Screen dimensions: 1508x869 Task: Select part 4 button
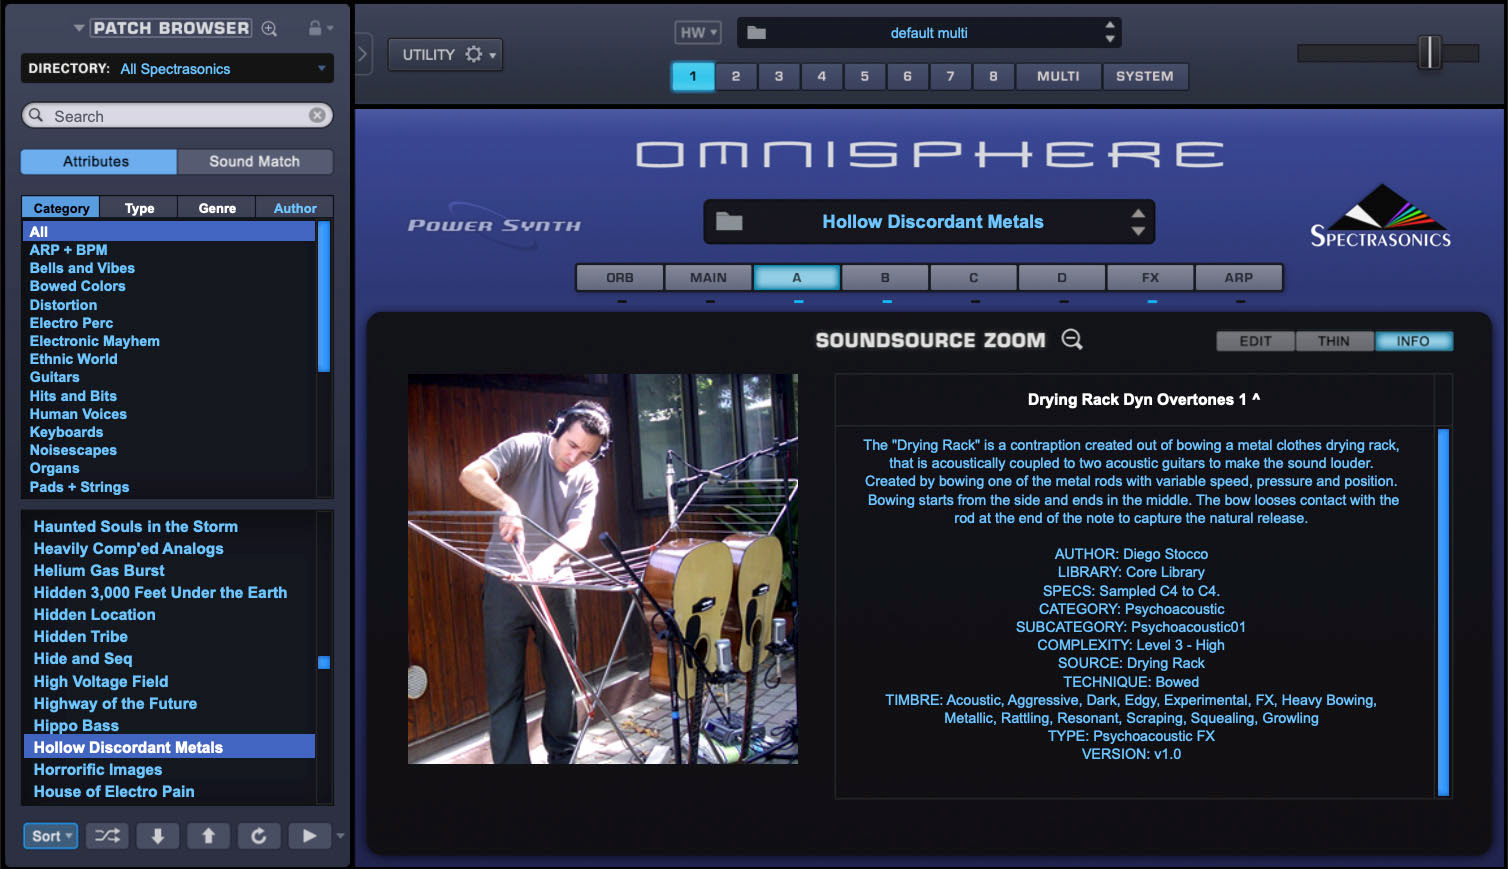822,76
